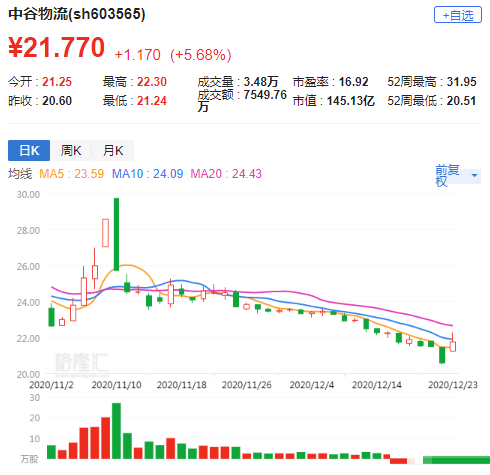Click the 26.00 price axis label
The width and height of the screenshot is (490, 475).
click(28, 266)
